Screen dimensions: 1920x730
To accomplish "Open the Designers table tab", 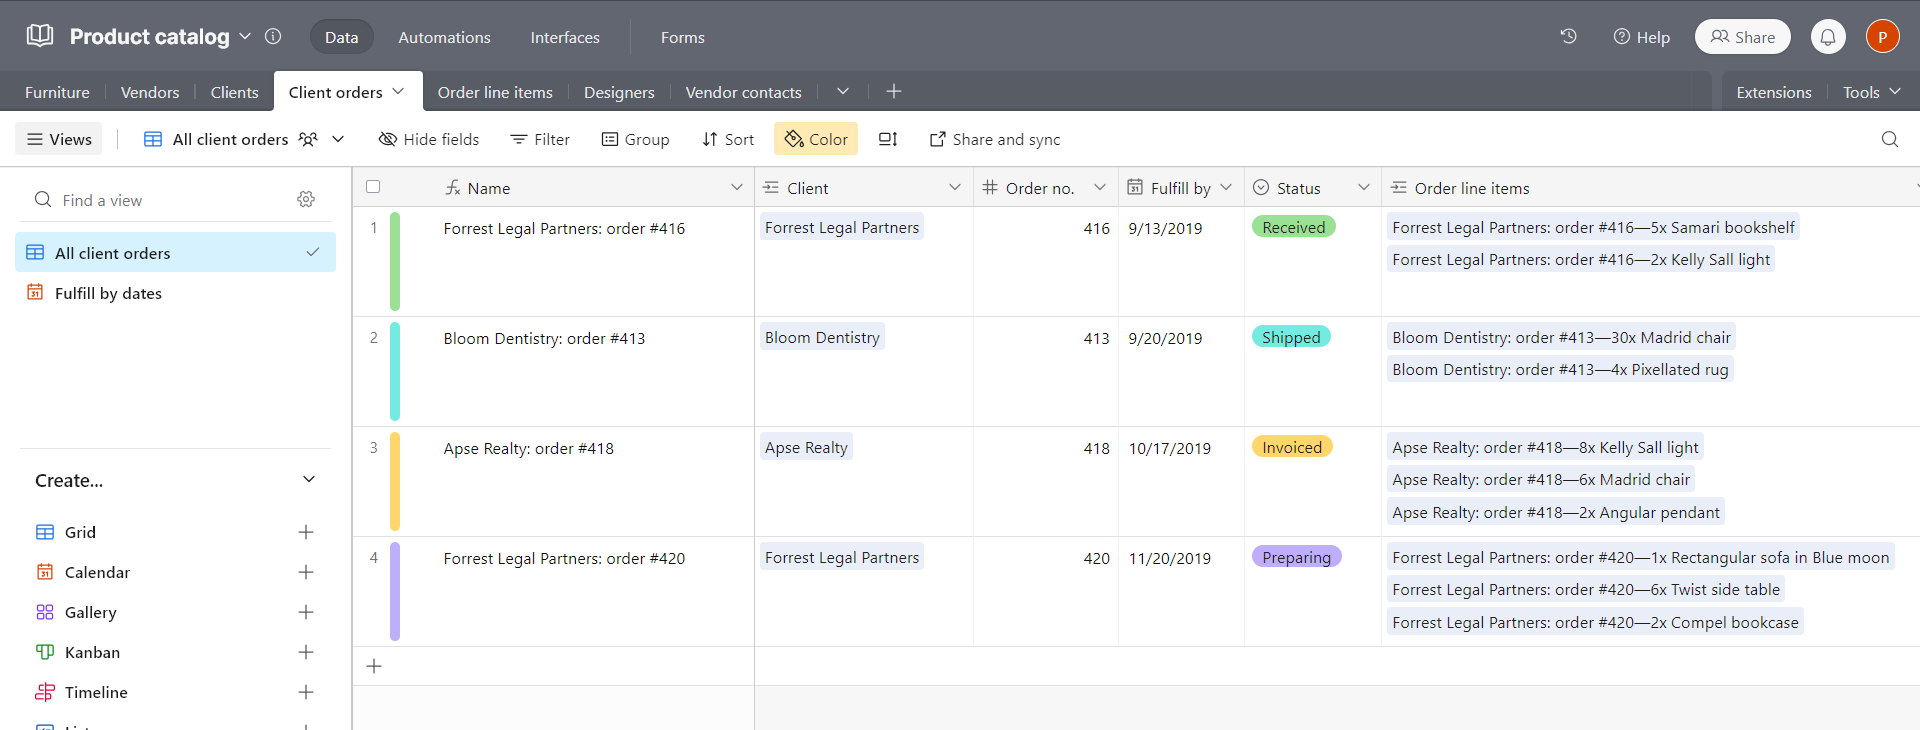I will (619, 92).
